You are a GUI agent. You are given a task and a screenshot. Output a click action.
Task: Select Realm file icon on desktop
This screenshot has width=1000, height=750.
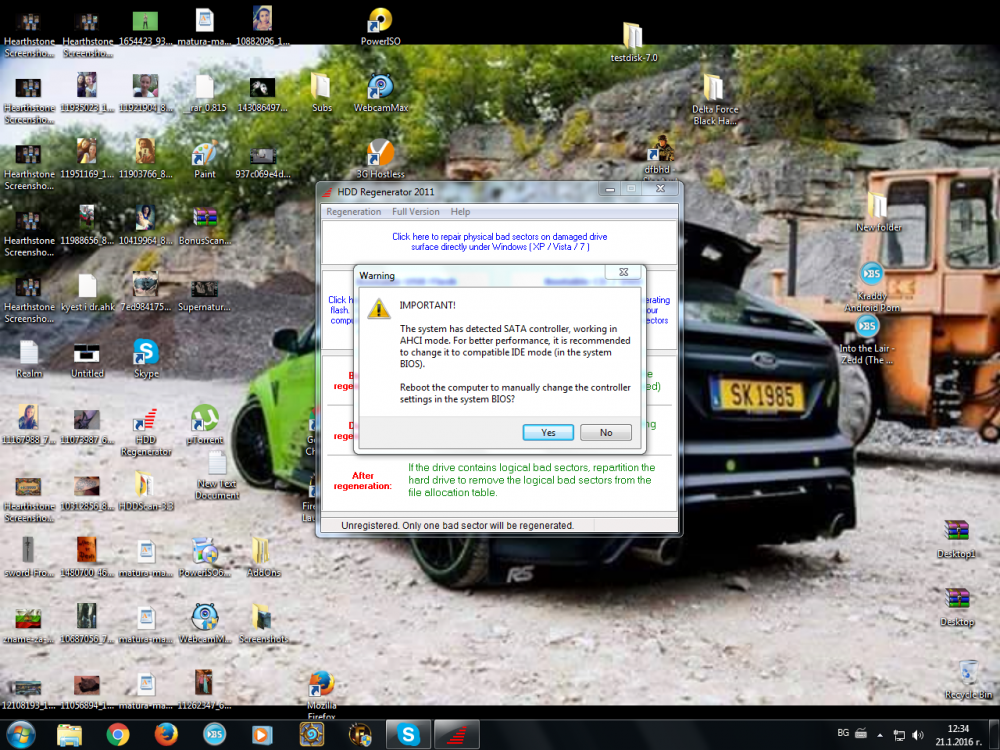29,358
